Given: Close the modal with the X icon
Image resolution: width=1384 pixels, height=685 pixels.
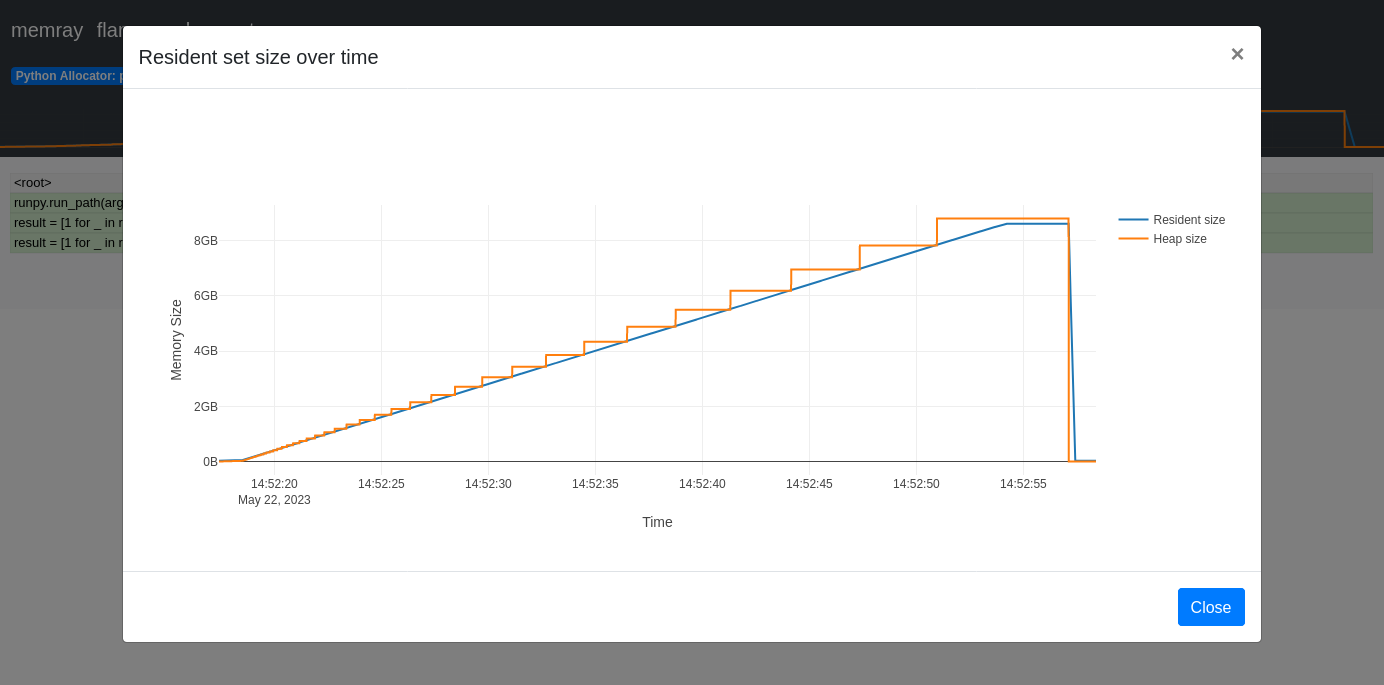Looking at the screenshot, I should pos(1237,55).
